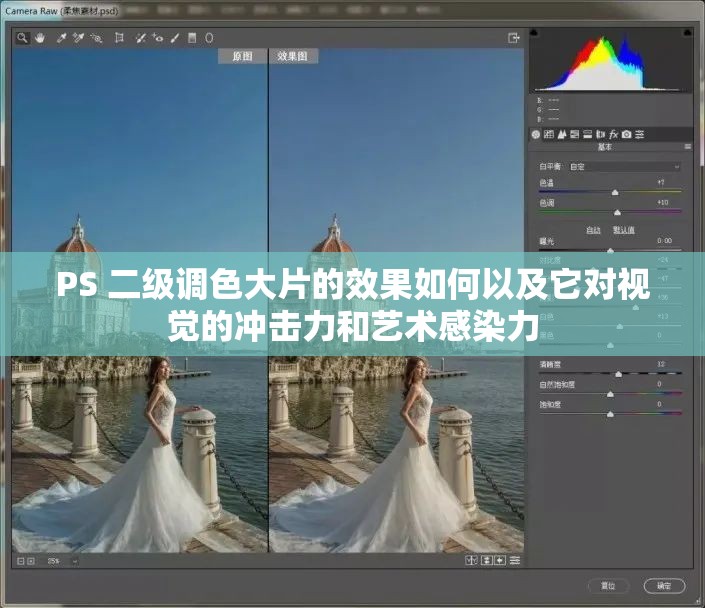Toggle highlight clipping warning above histogram
Image resolution: width=705 pixels, height=608 pixels.
687,33
